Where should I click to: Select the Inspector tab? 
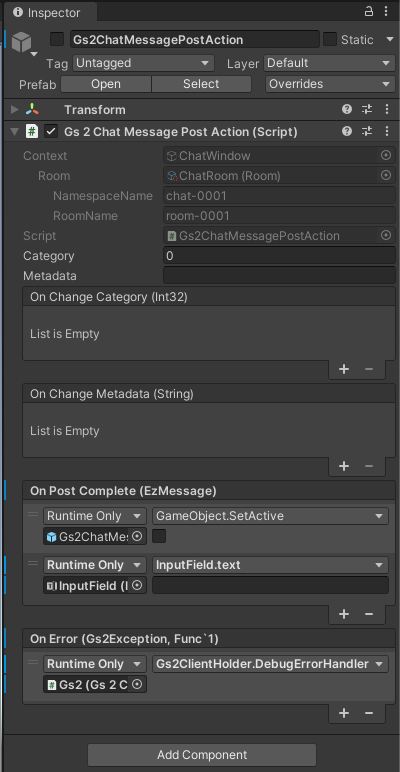[47, 13]
